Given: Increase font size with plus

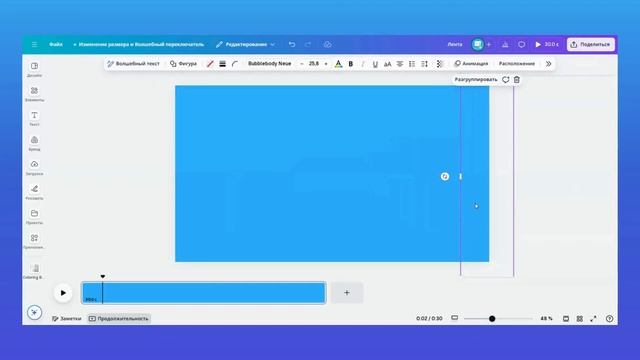Looking at the screenshot, I should pos(326,64).
